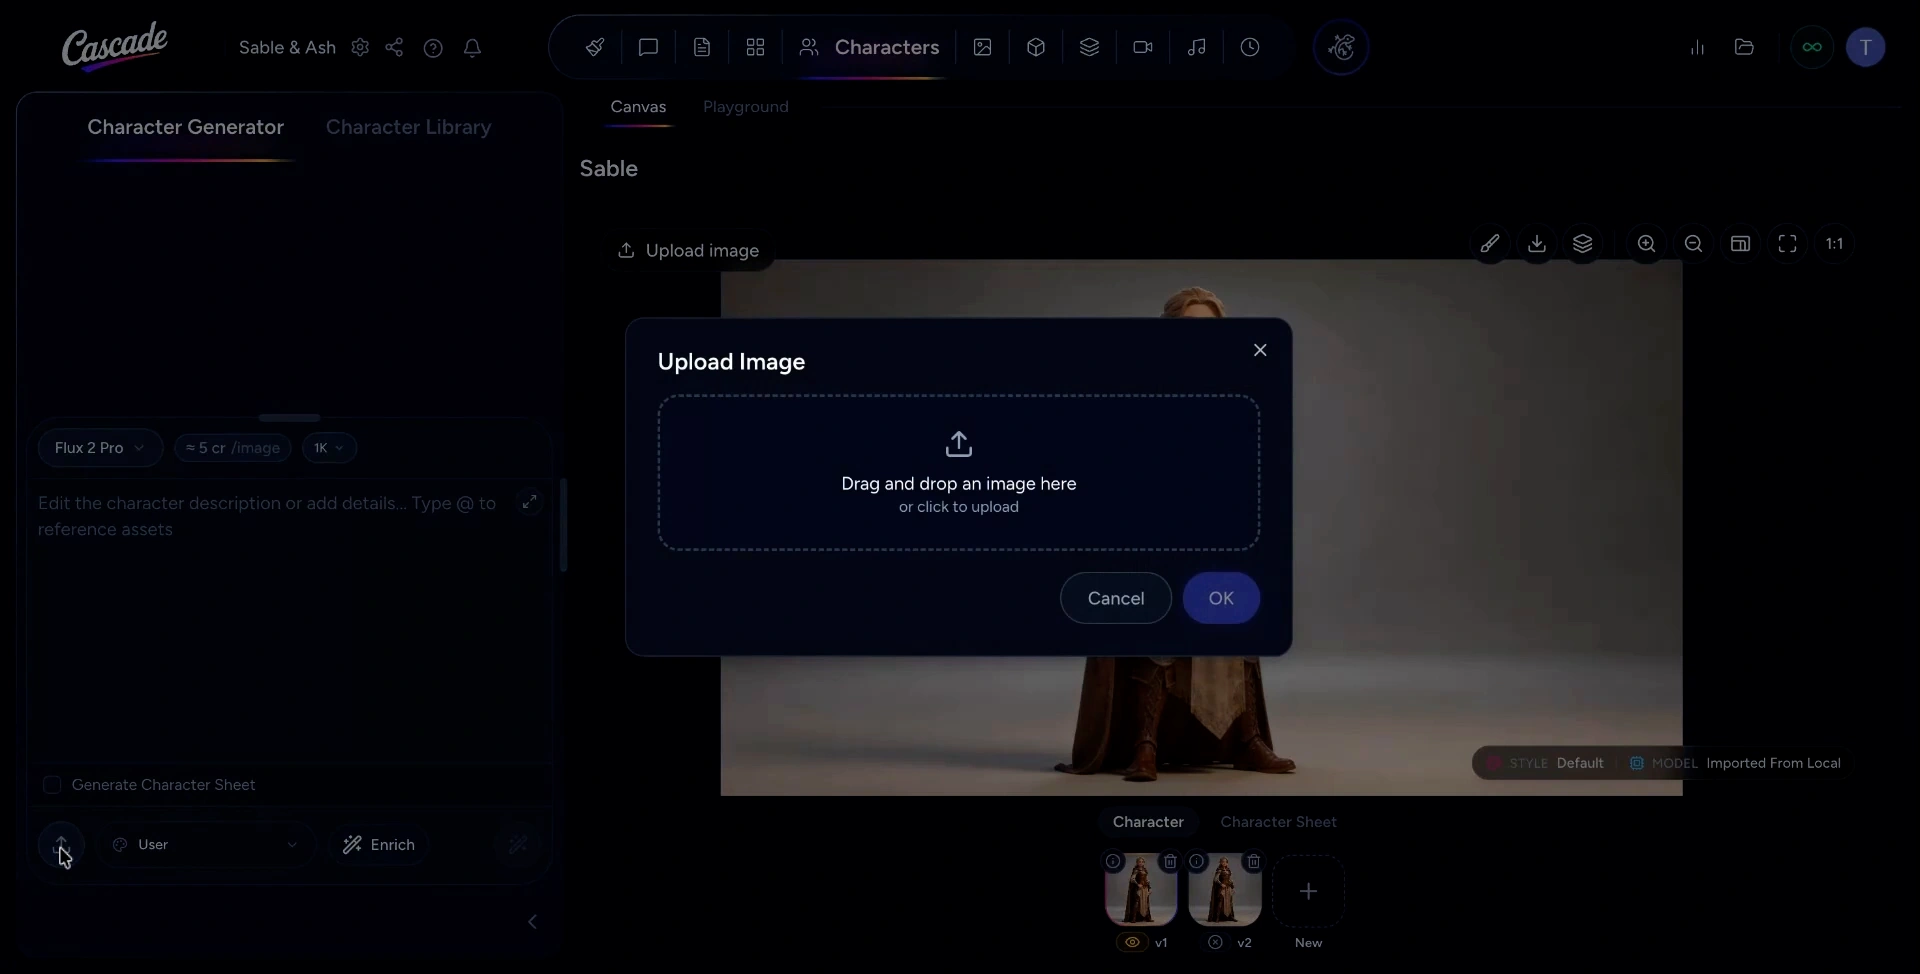The image size is (1920, 974).
Task: Add a New character version
Action: pyautogui.click(x=1308, y=891)
